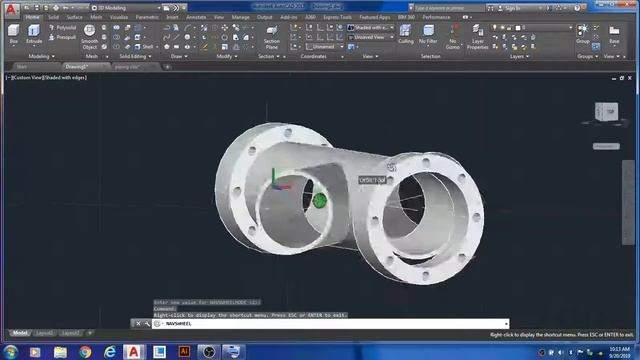Open Windows Start menu
The image size is (640, 360).
10,352
